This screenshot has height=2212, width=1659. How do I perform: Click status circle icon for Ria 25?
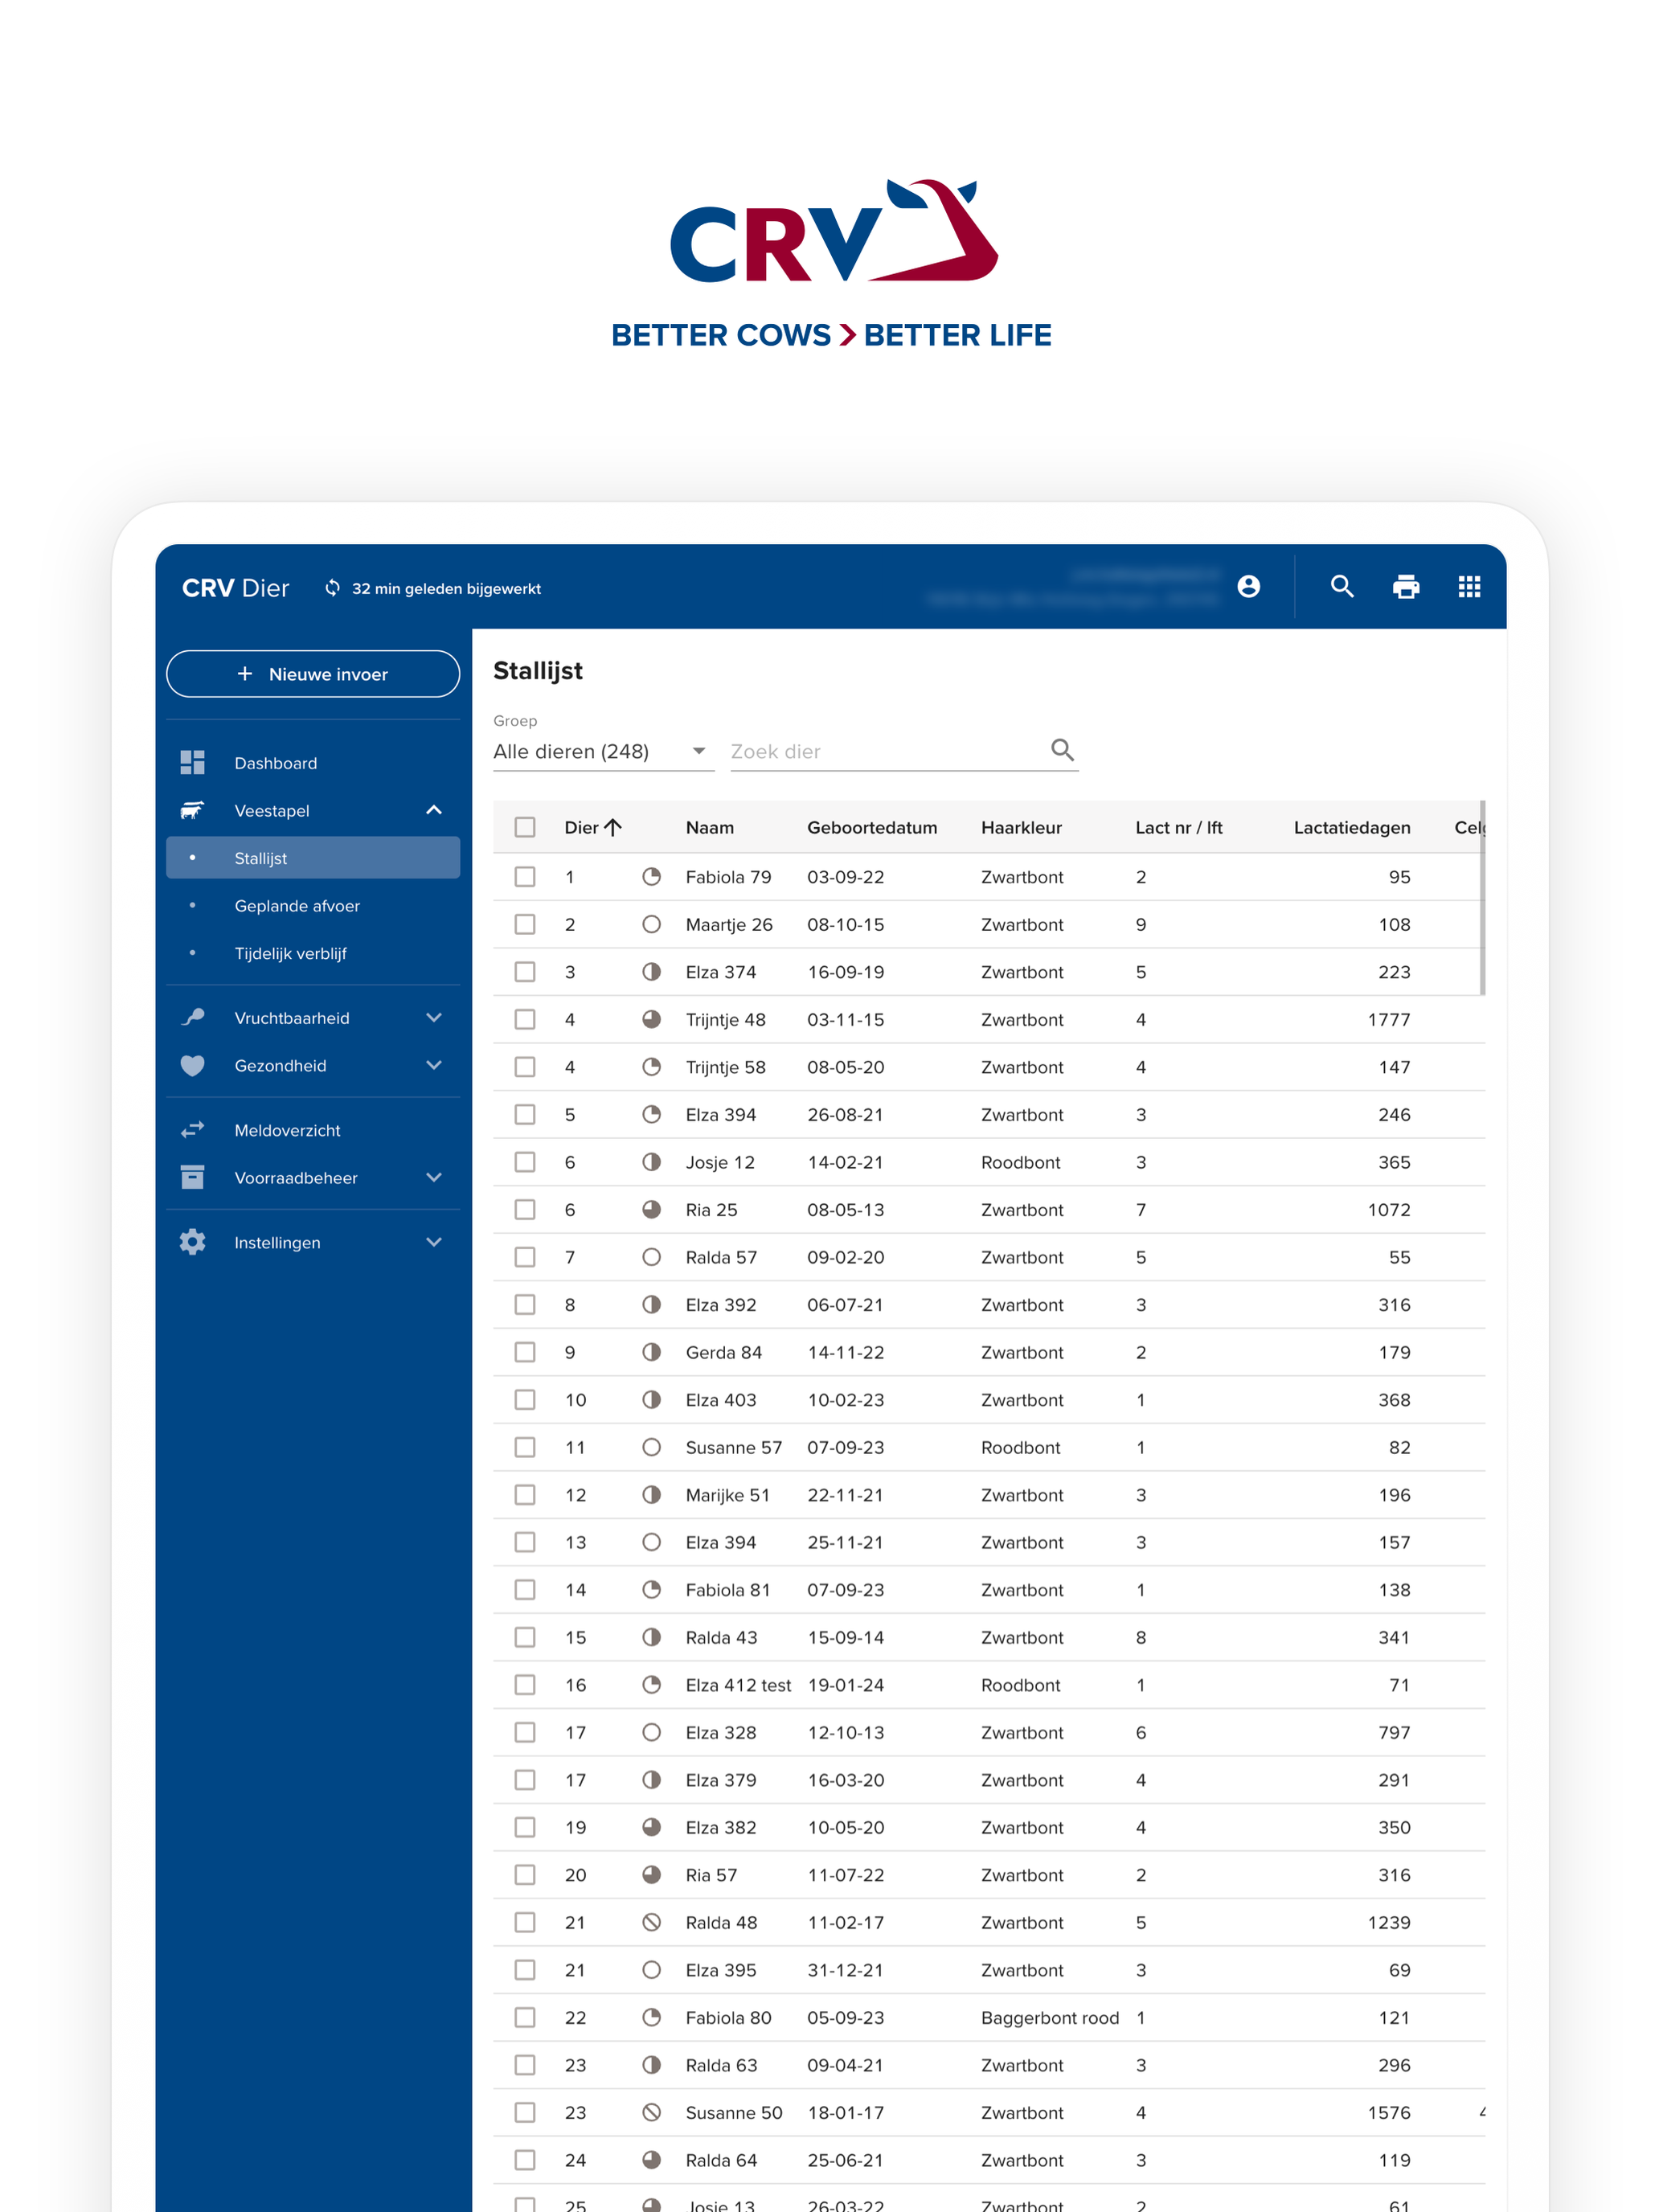pyautogui.click(x=651, y=1210)
